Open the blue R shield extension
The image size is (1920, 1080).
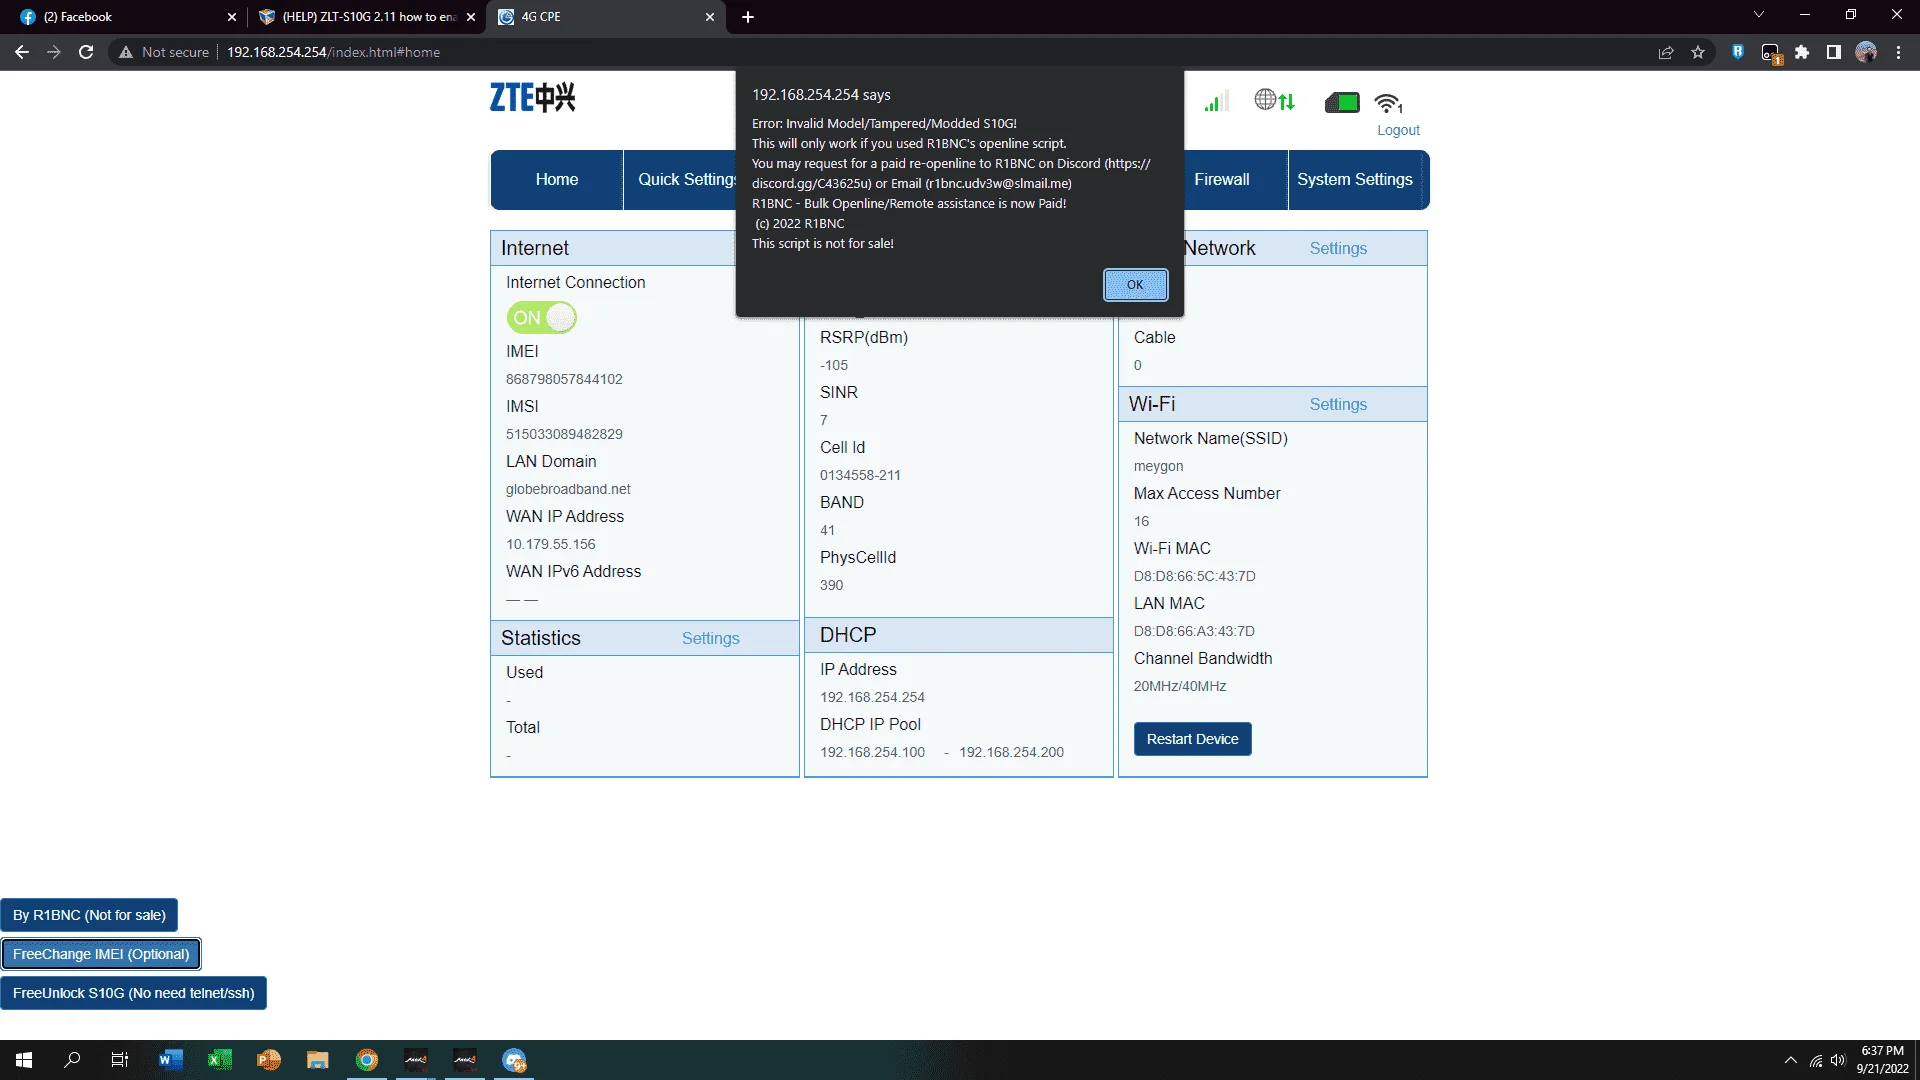click(1738, 52)
